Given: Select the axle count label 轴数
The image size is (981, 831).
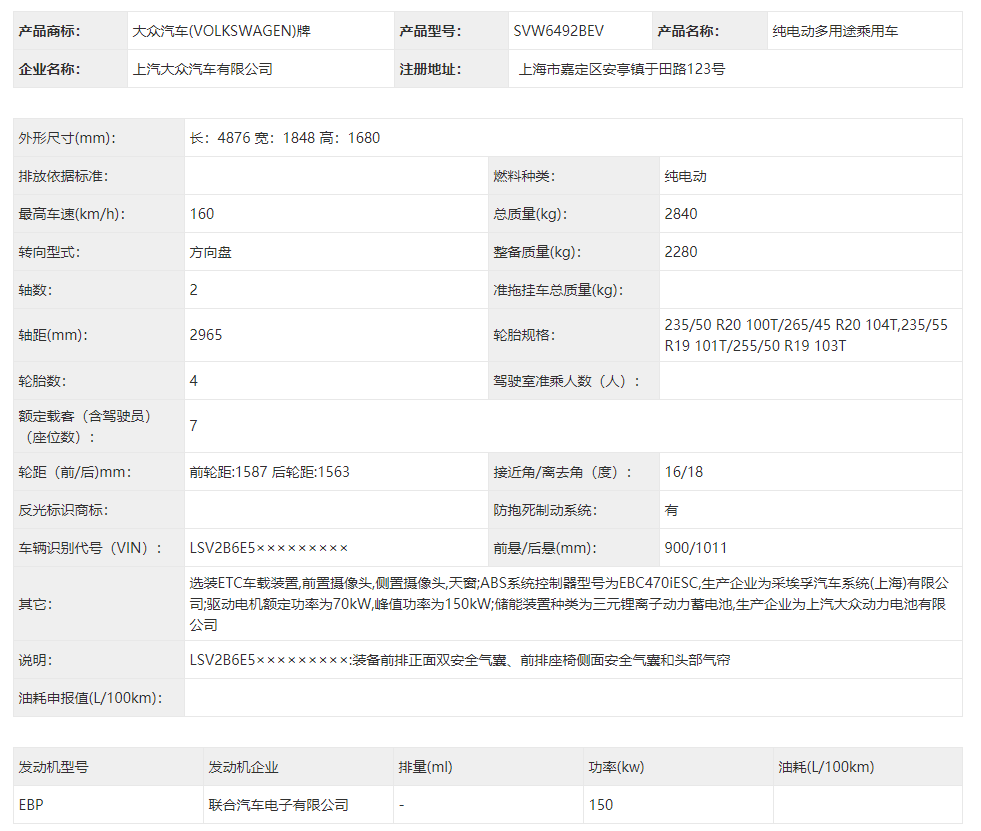Looking at the screenshot, I should (x=36, y=290).
